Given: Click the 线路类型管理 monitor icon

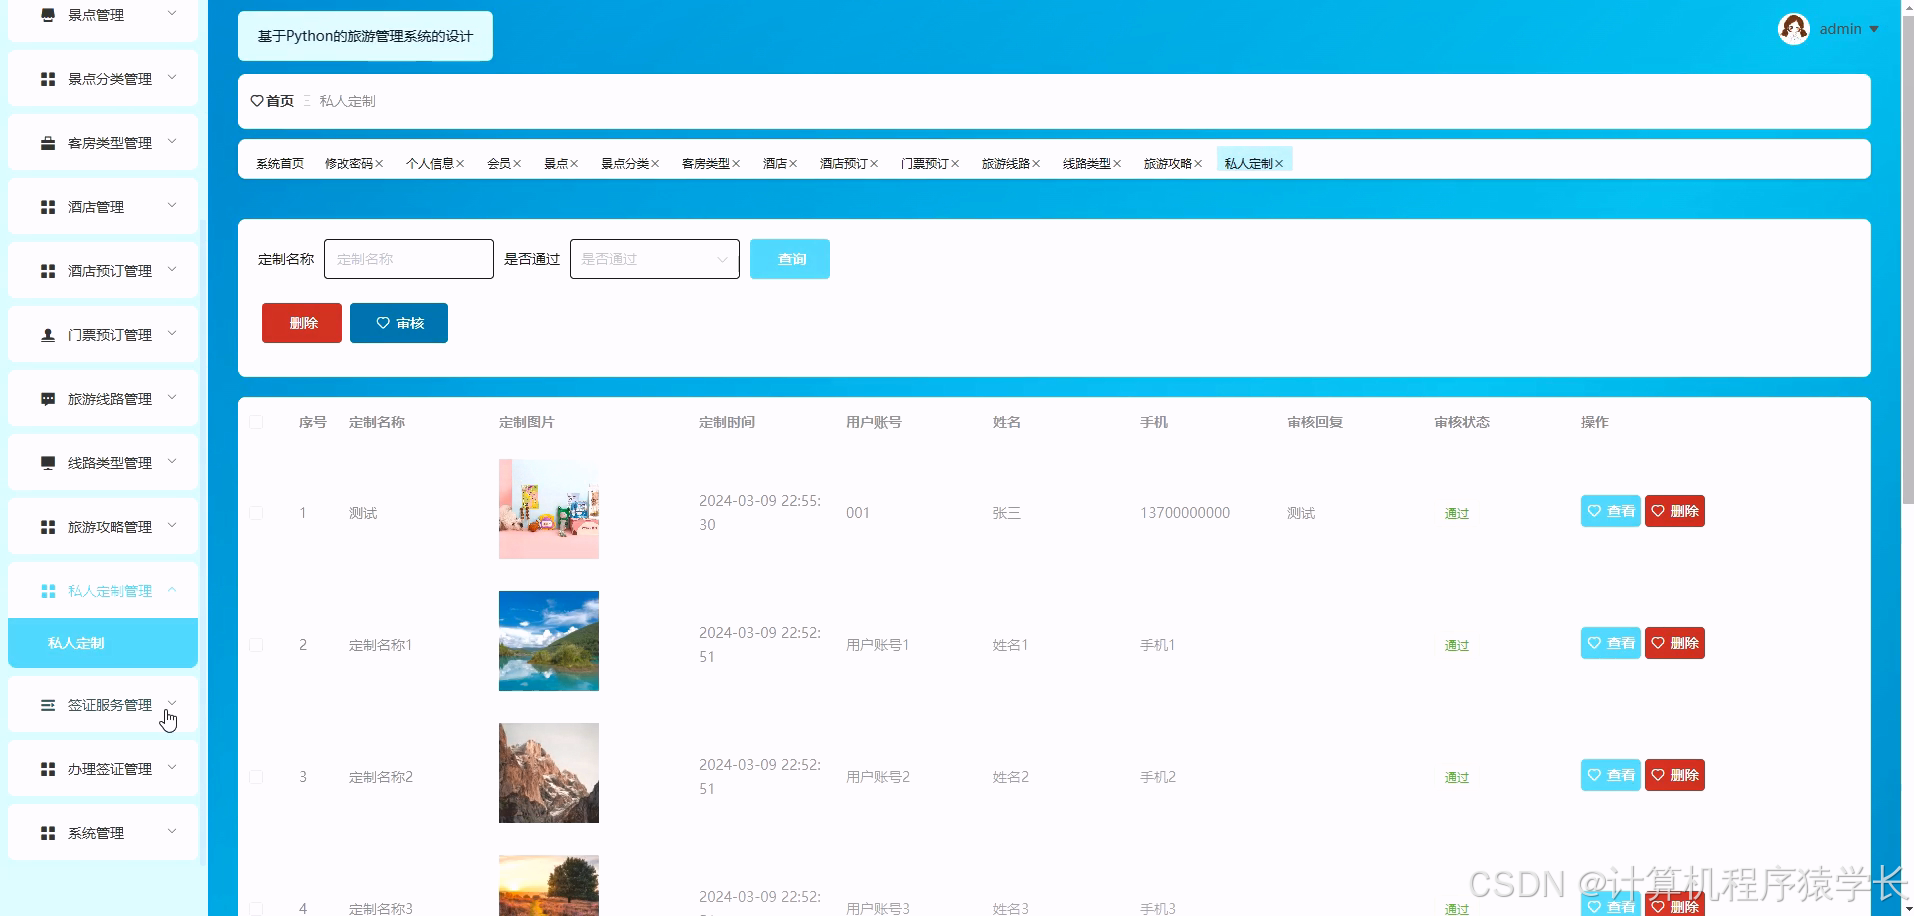Looking at the screenshot, I should [x=48, y=463].
